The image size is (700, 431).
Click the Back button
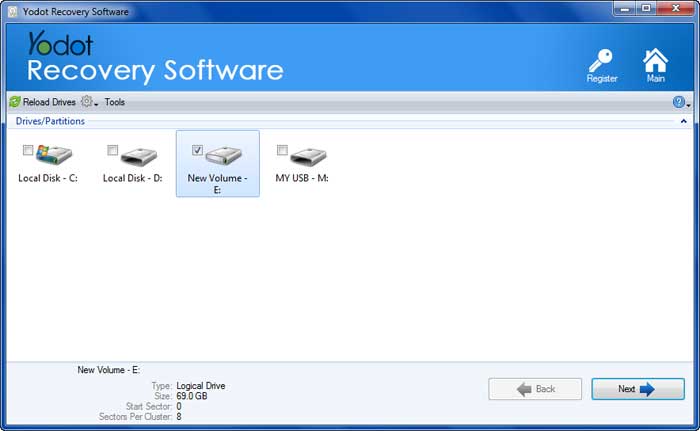535,389
